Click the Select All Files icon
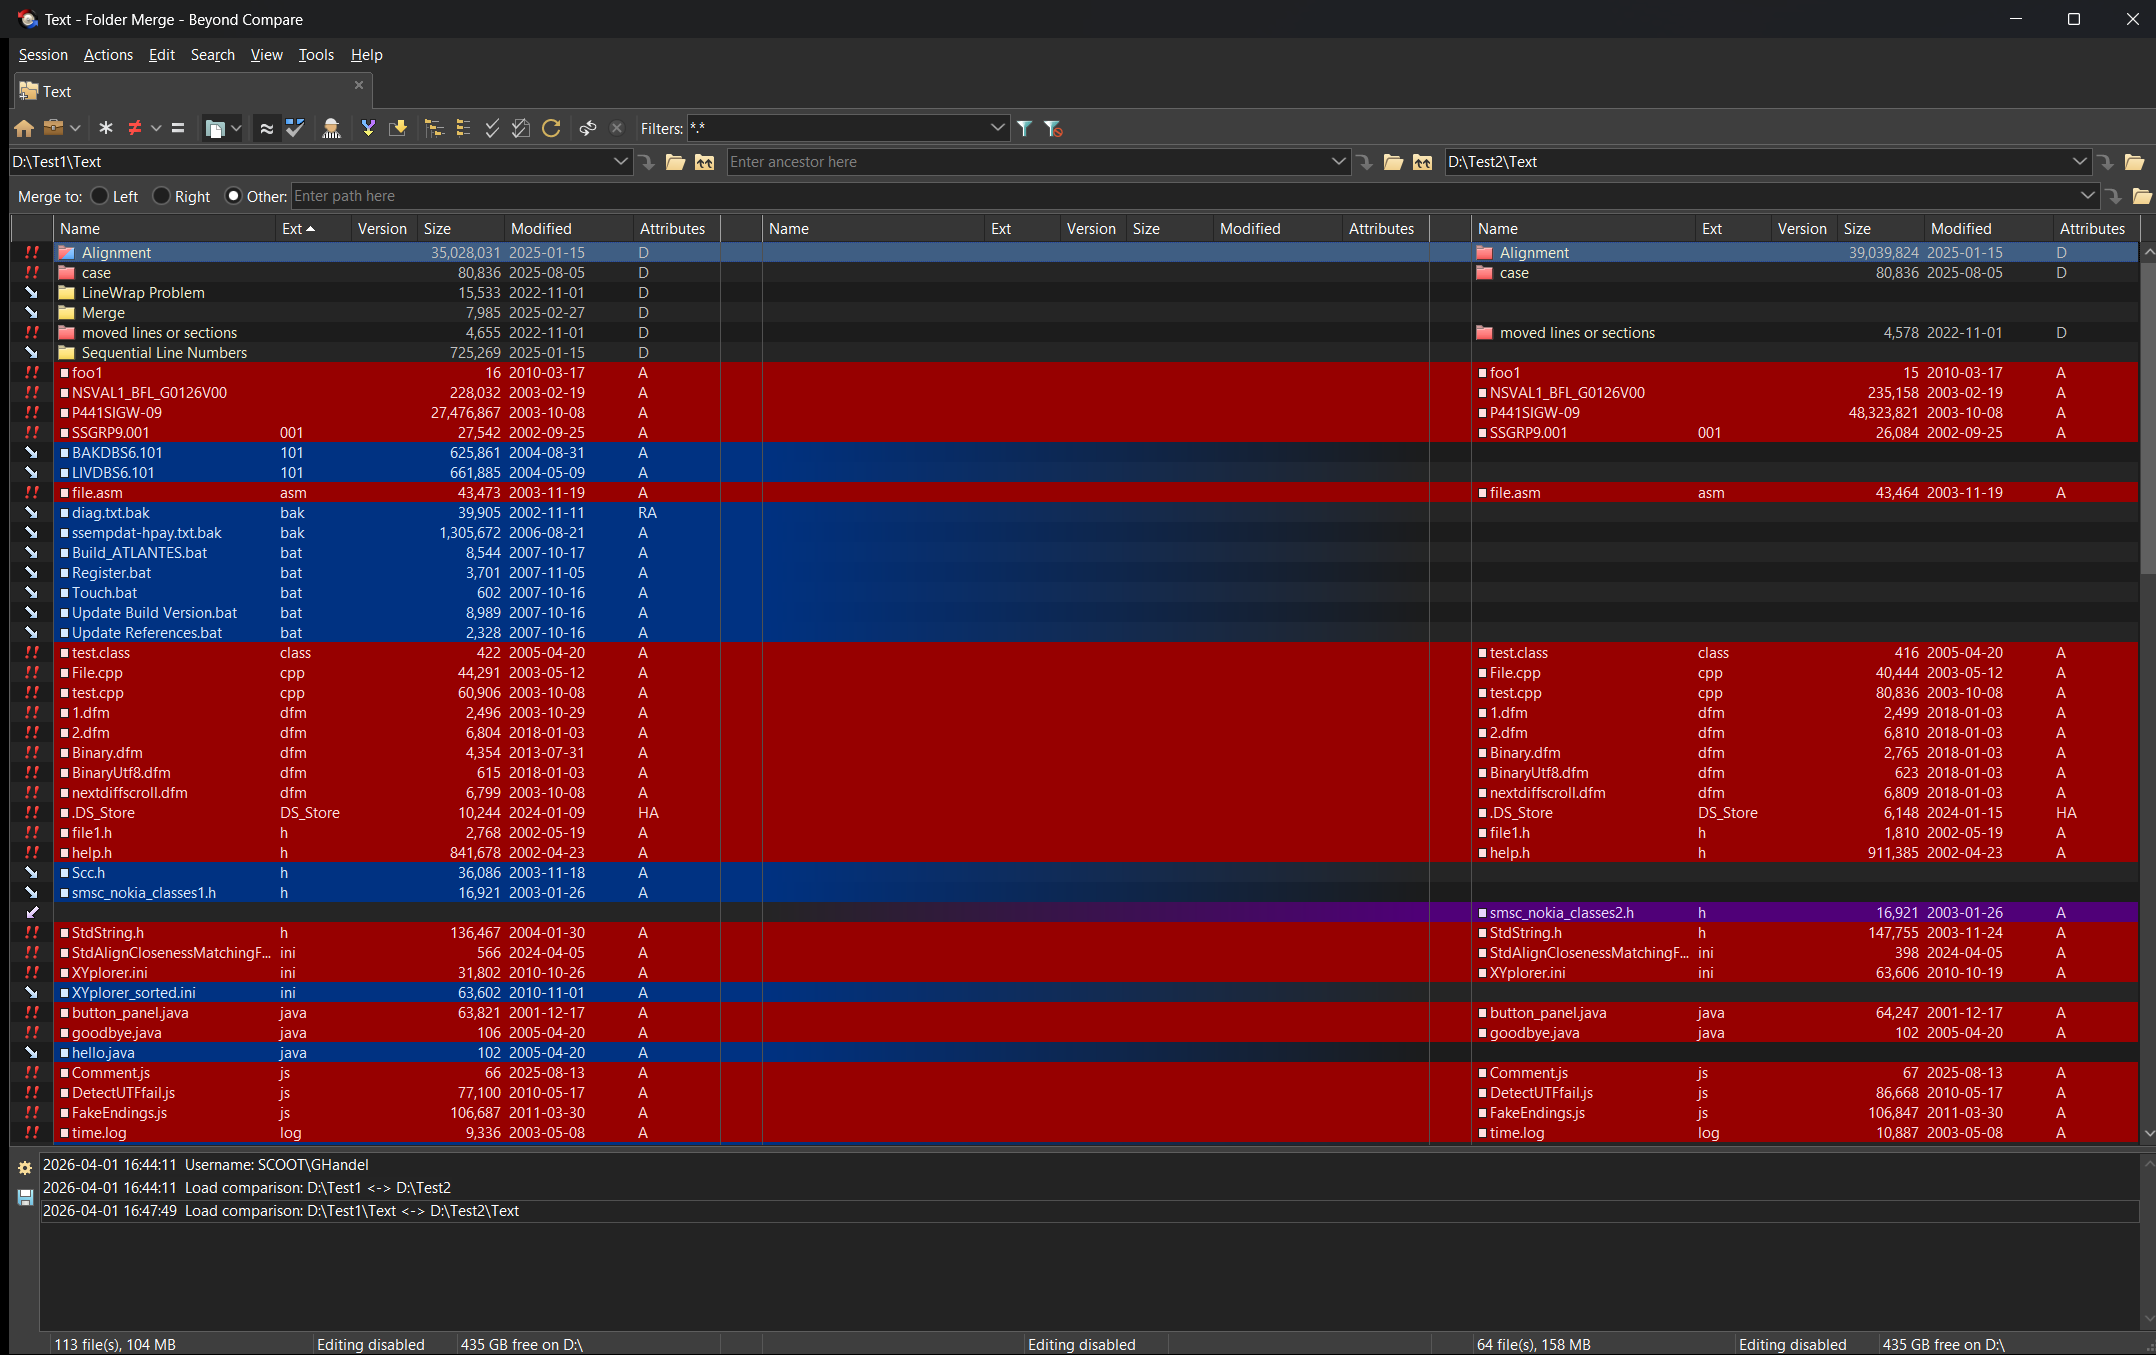The height and width of the screenshot is (1355, 2156). click(521, 128)
